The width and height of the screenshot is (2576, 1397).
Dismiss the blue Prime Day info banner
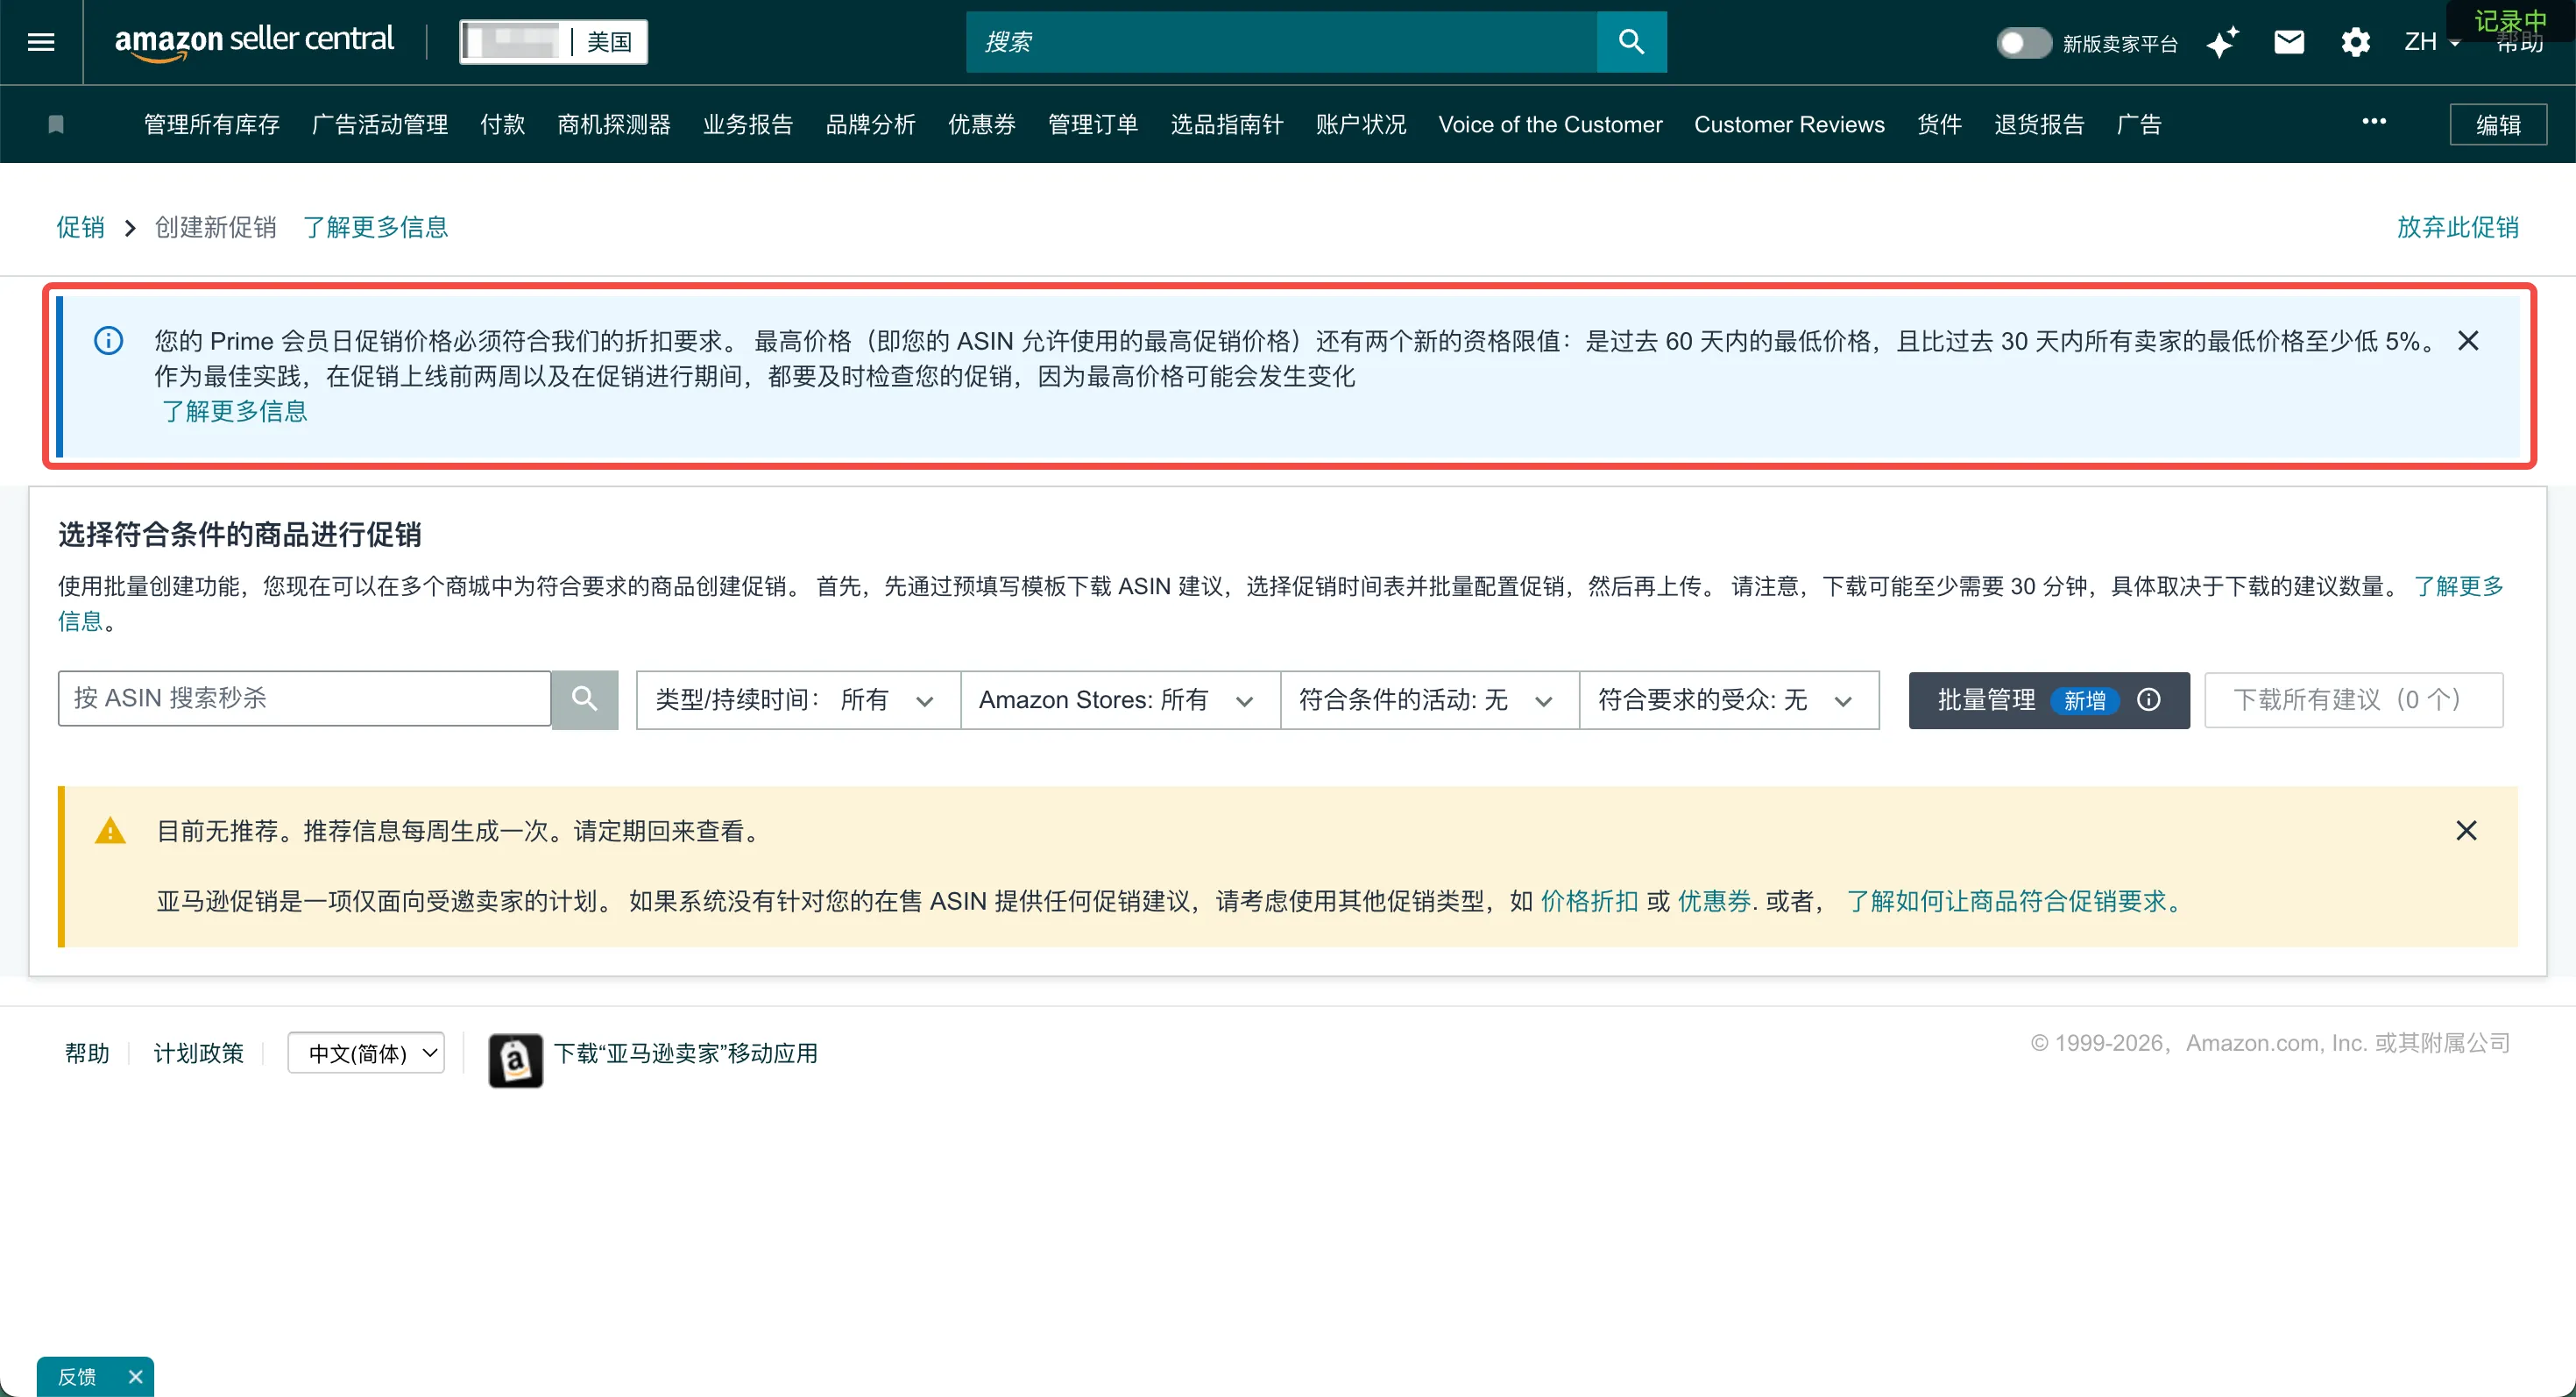pos(2468,341)
